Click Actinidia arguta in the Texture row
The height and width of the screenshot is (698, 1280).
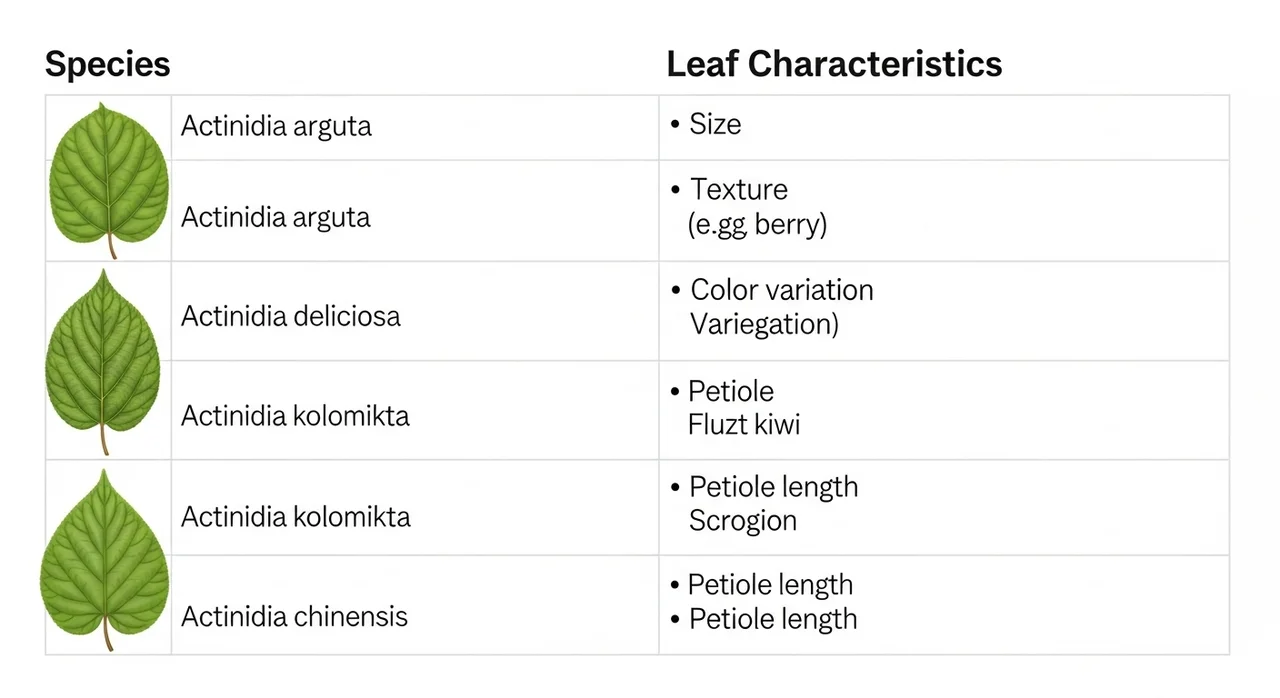coord(276,217)
